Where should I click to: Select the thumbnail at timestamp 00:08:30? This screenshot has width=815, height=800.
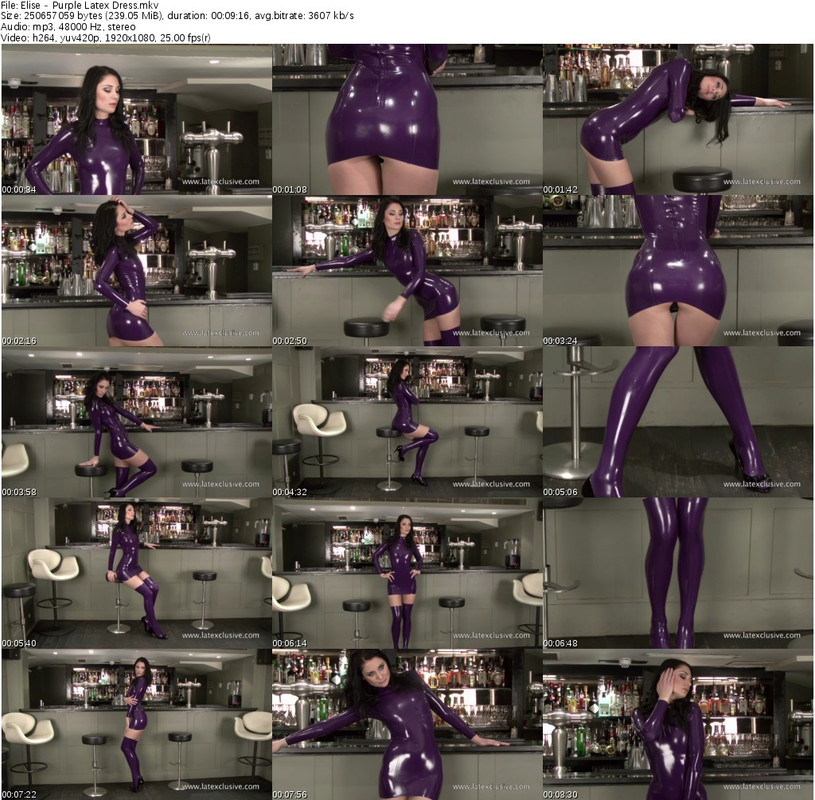pos(678,725)
